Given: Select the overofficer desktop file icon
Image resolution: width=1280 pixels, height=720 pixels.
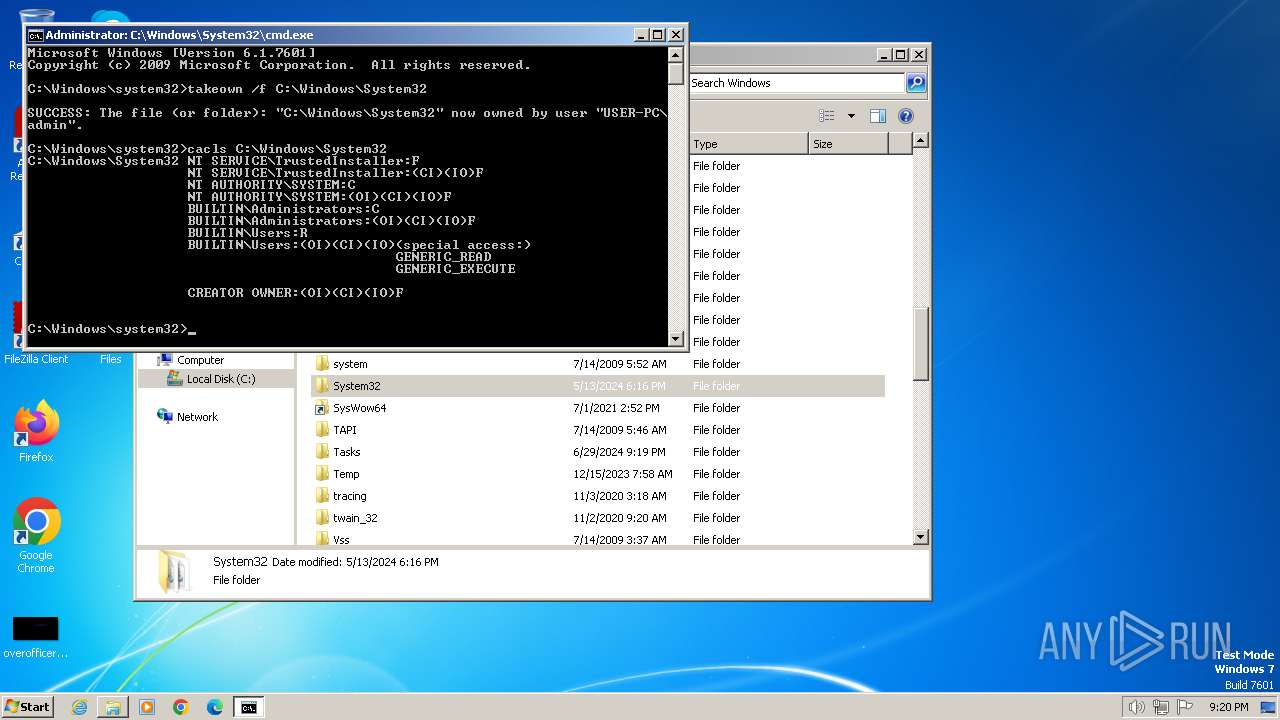Looking at the screenshot, I should (x=35, y=637).
